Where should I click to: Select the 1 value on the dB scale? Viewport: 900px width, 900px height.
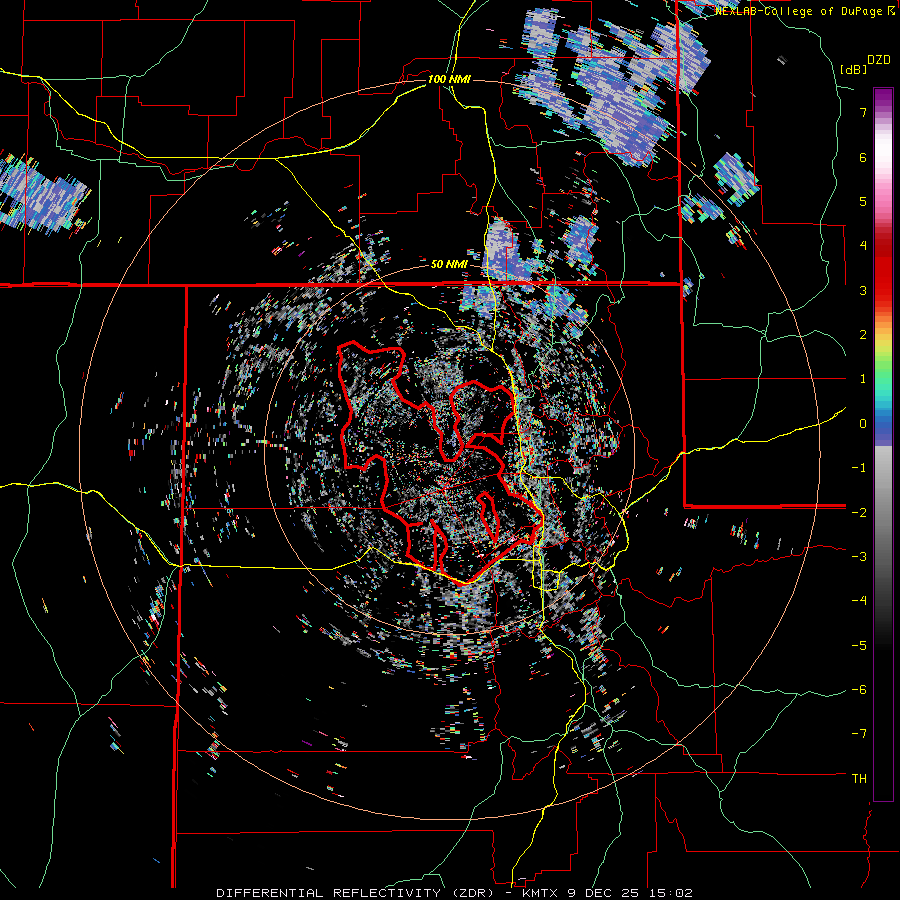pos(863,379)
